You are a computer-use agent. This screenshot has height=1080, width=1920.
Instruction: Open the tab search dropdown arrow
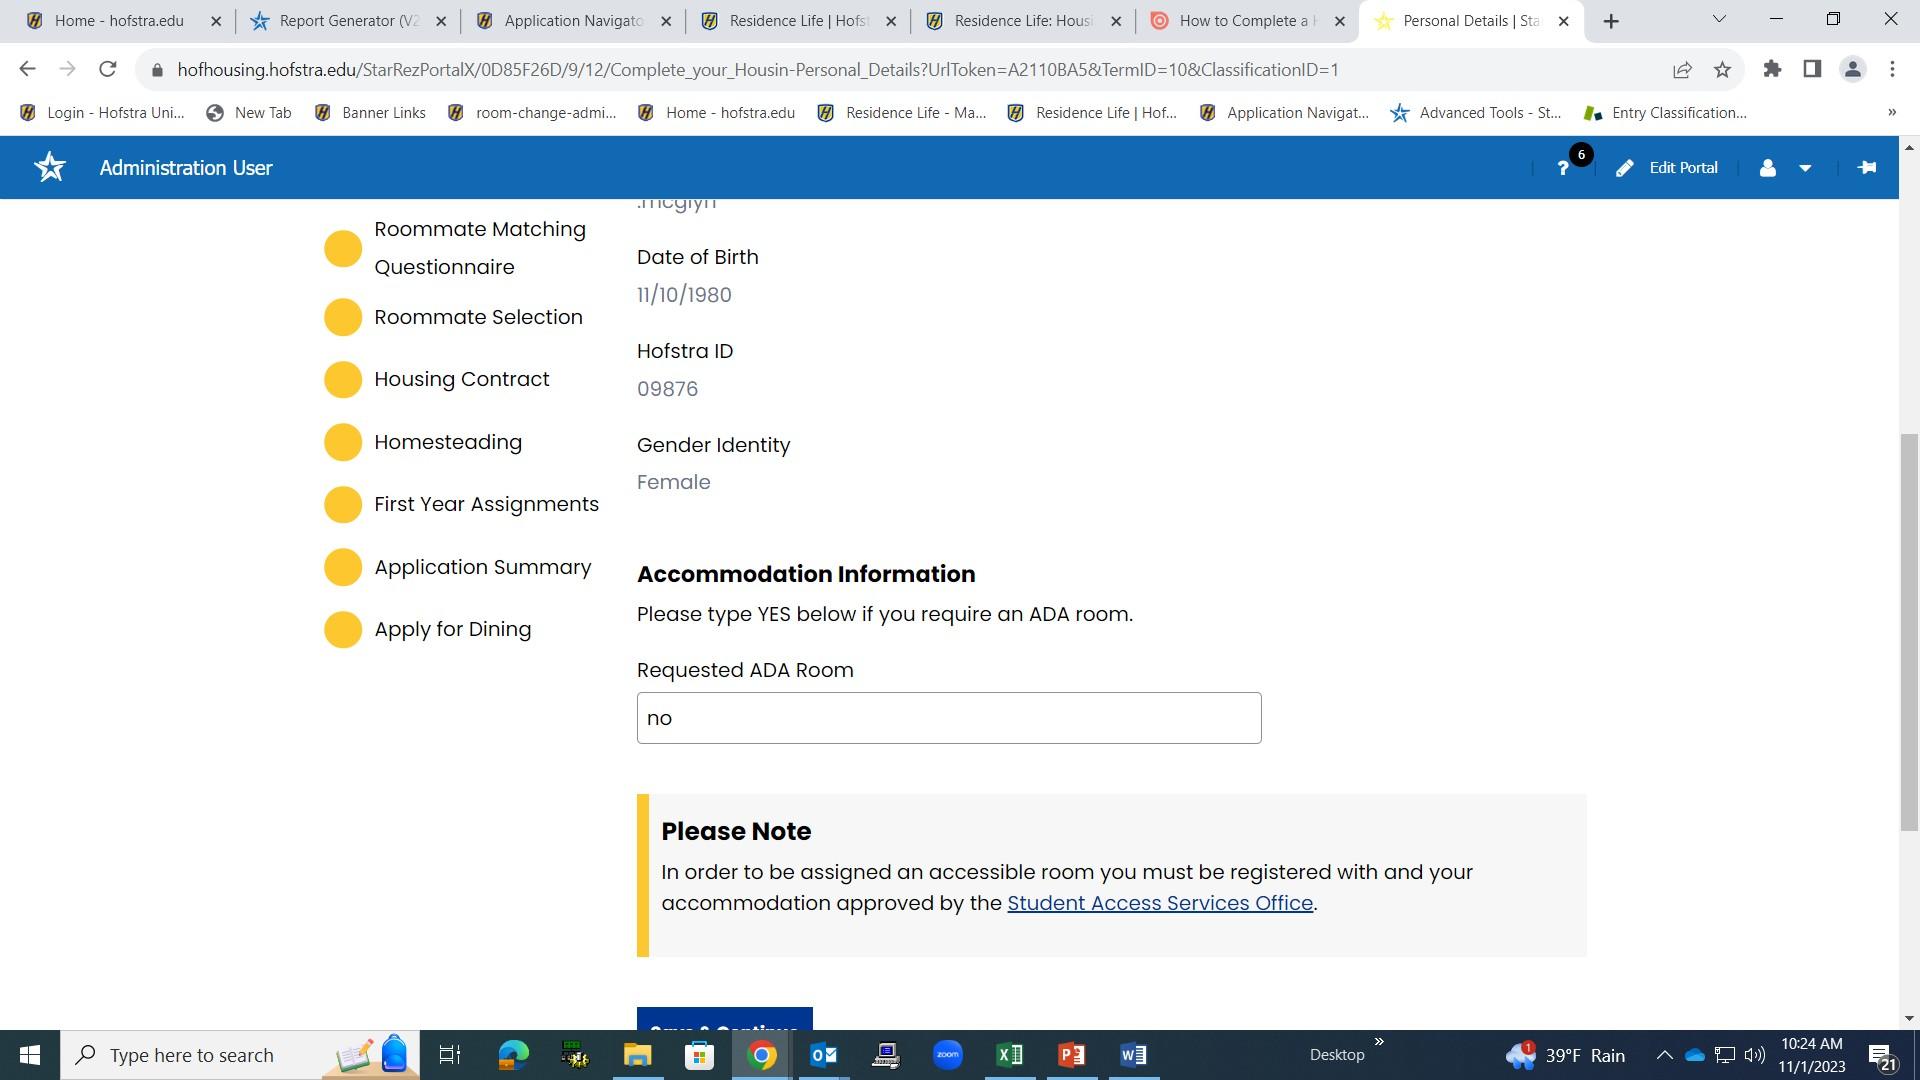coord(1719,20)
